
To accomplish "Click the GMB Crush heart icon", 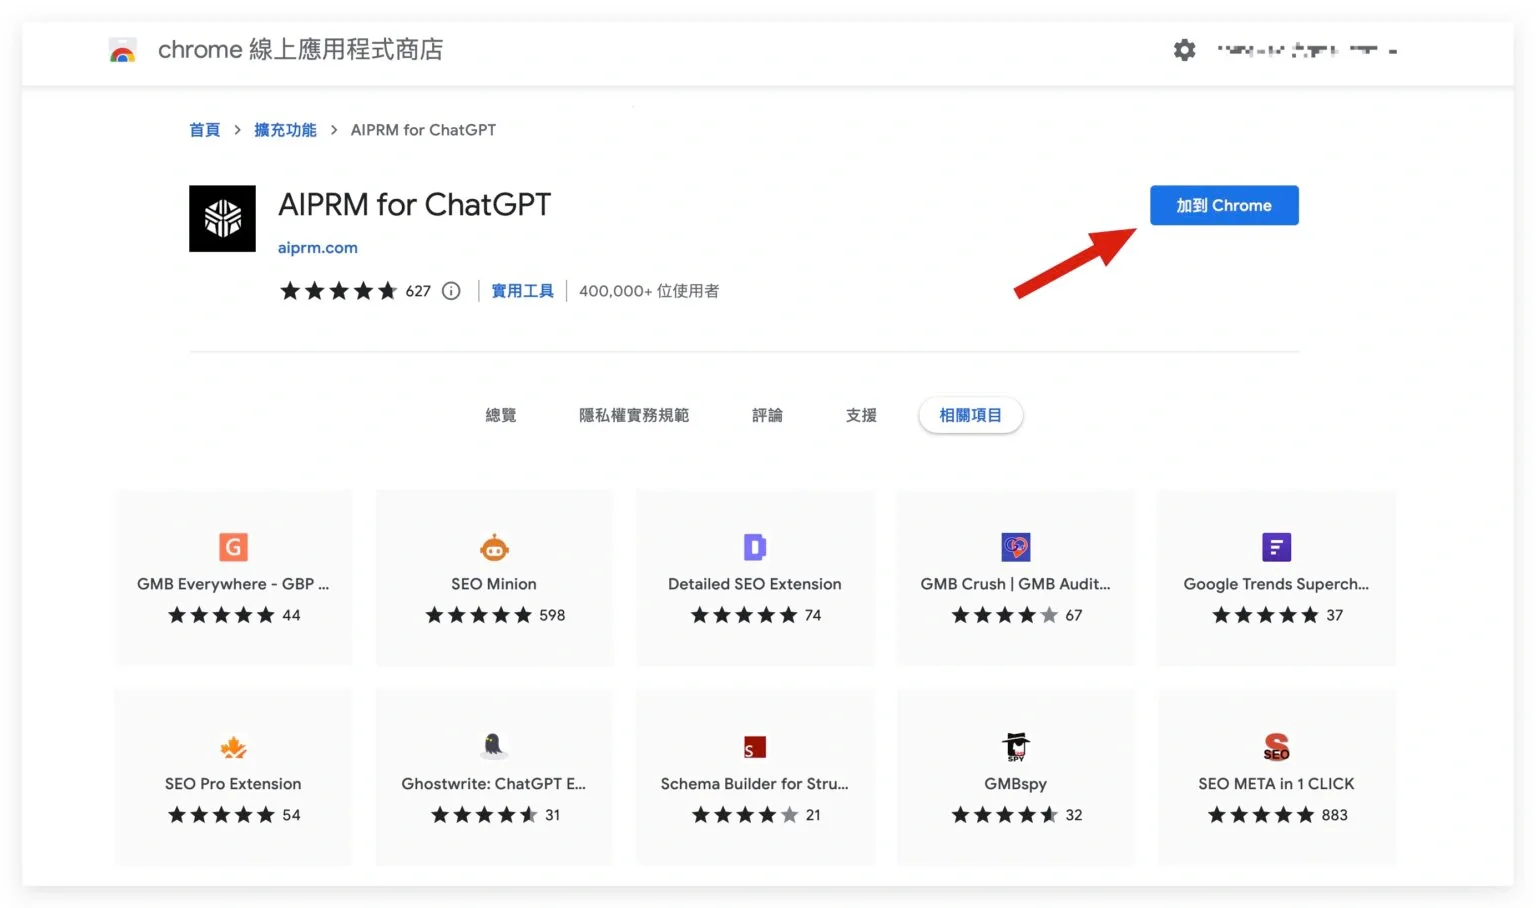I will (1016, 547).
